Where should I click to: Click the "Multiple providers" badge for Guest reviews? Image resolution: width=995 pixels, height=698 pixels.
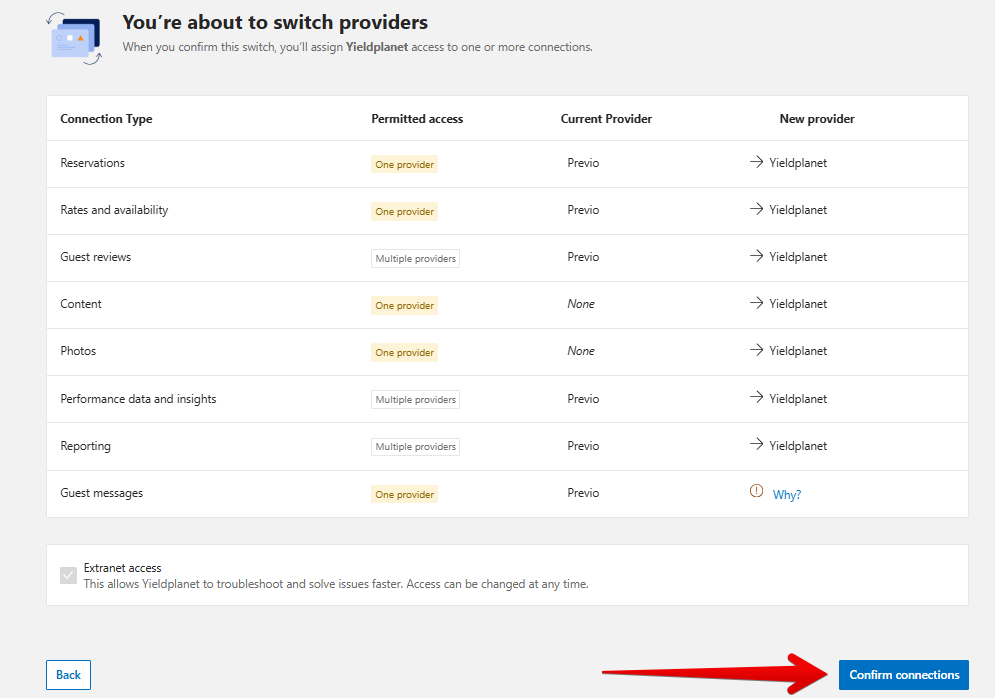click(x=415, y=258)
